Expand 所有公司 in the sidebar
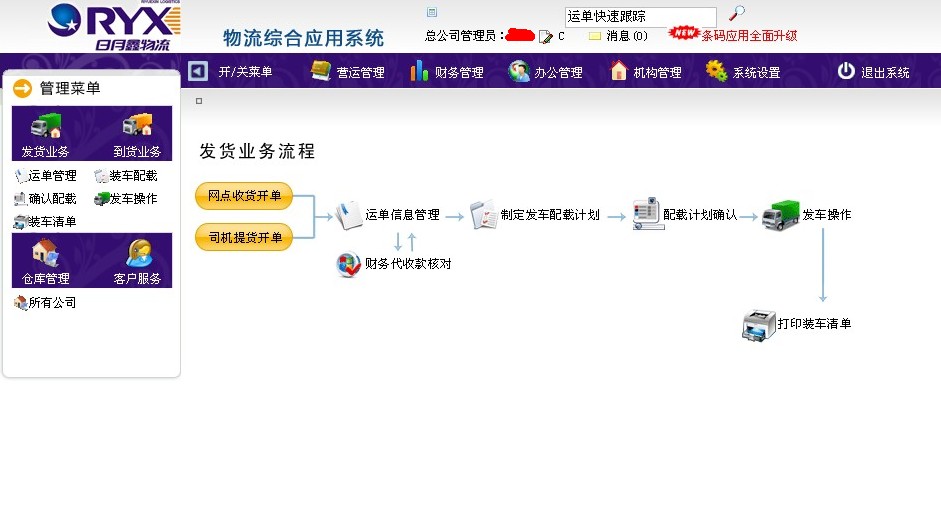Screen dimensions: 941x521 [x=45, y=303]
